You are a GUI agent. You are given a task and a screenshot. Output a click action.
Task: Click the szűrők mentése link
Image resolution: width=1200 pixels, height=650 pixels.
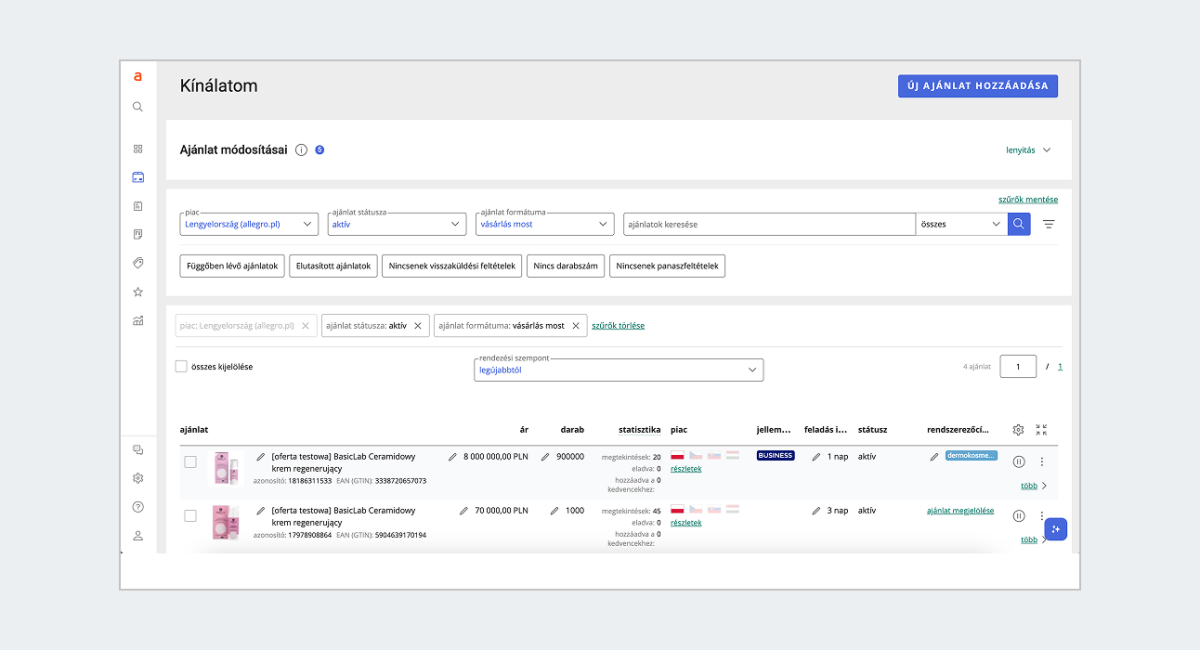coord(1028,200)
